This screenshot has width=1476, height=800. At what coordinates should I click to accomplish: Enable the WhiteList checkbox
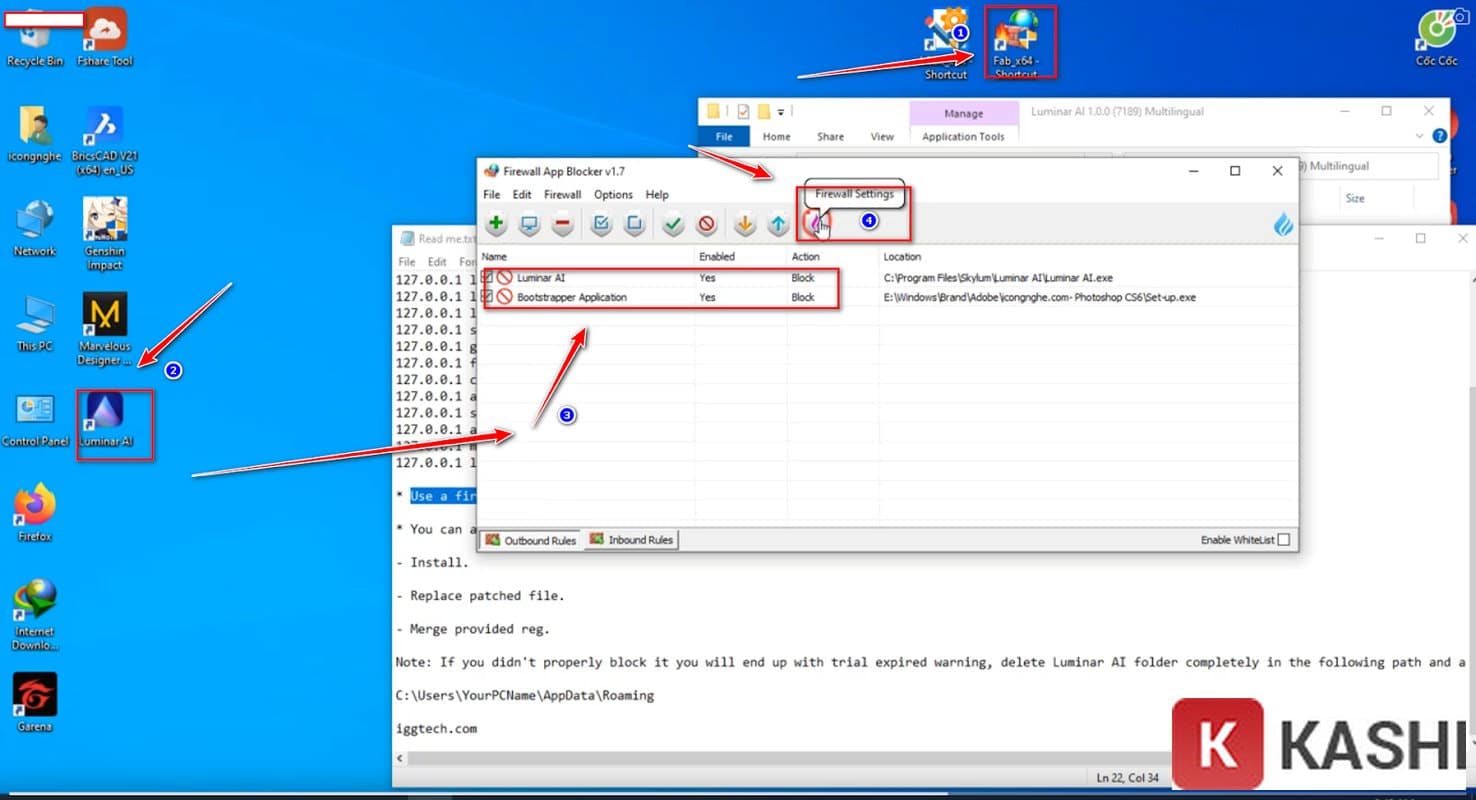(1284, 540)
